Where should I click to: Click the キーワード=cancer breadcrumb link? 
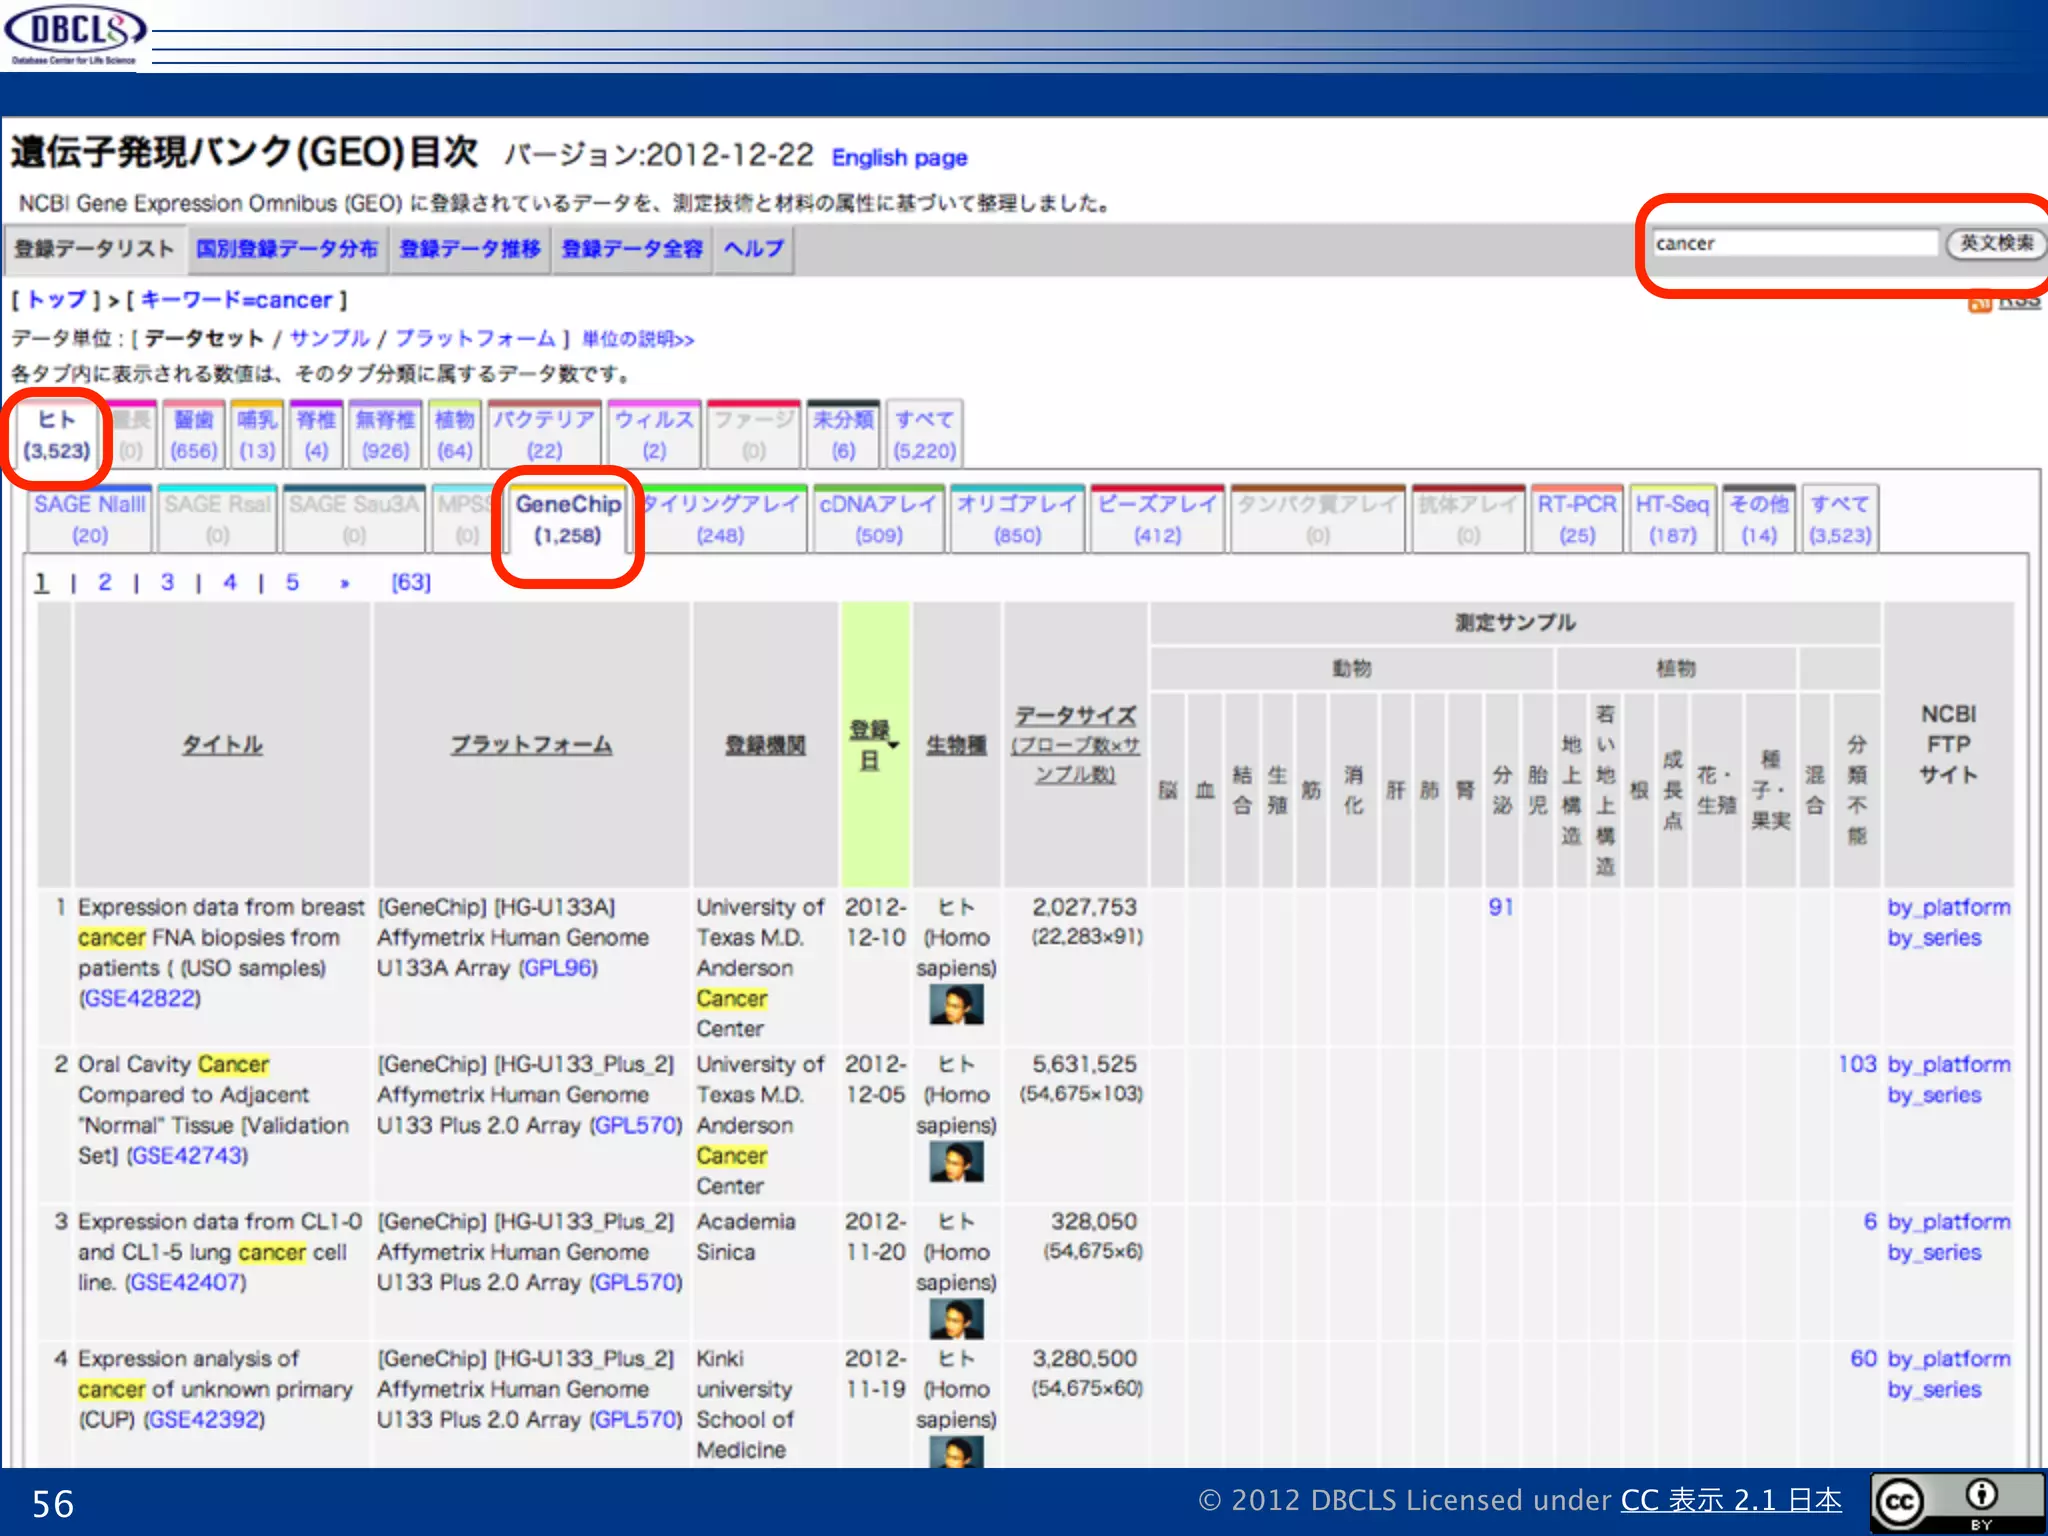[x=236, y=300]
